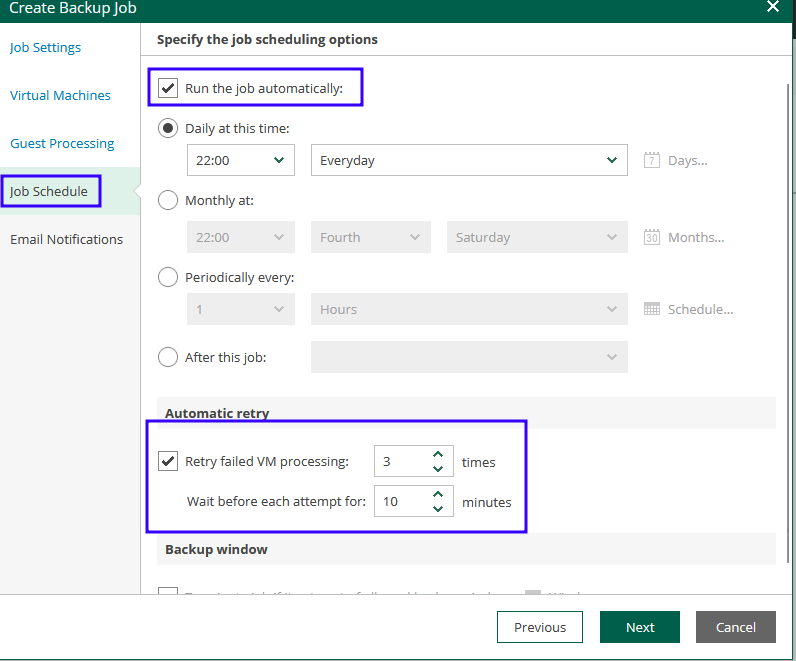Decrease retry times with down arrow

coord(438,469)
